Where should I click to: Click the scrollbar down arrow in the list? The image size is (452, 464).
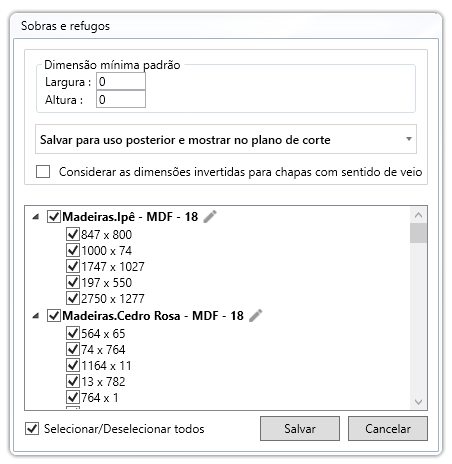(419, 402)
